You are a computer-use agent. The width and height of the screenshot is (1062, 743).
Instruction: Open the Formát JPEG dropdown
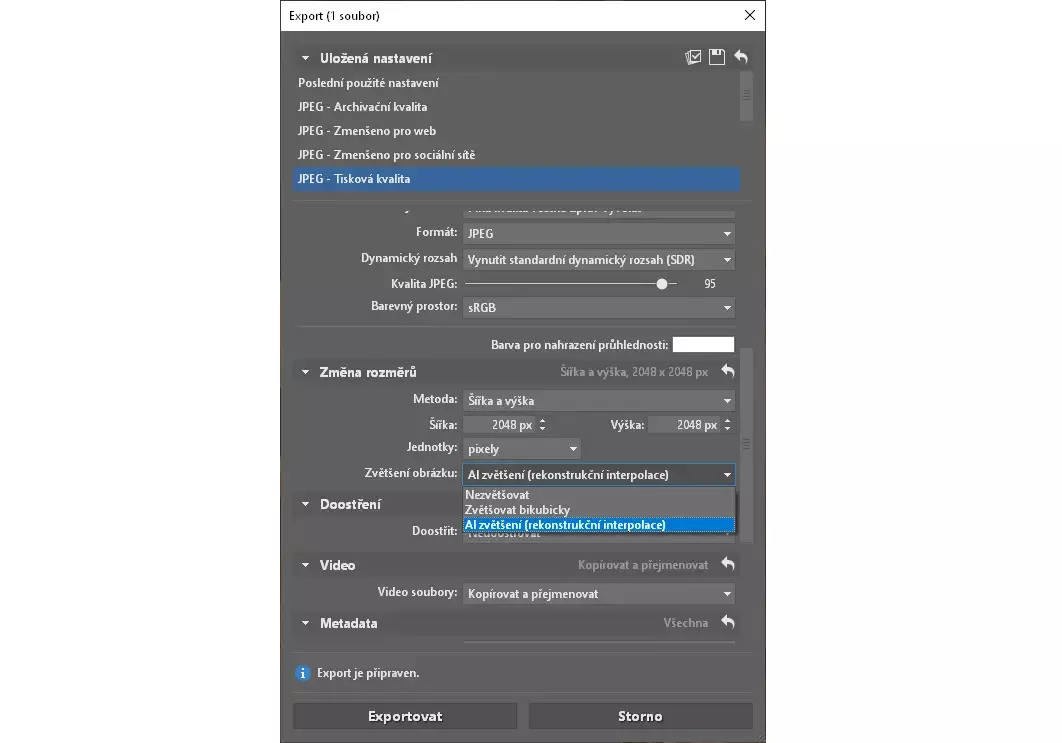pyautogui.click(x=598, y=234)
